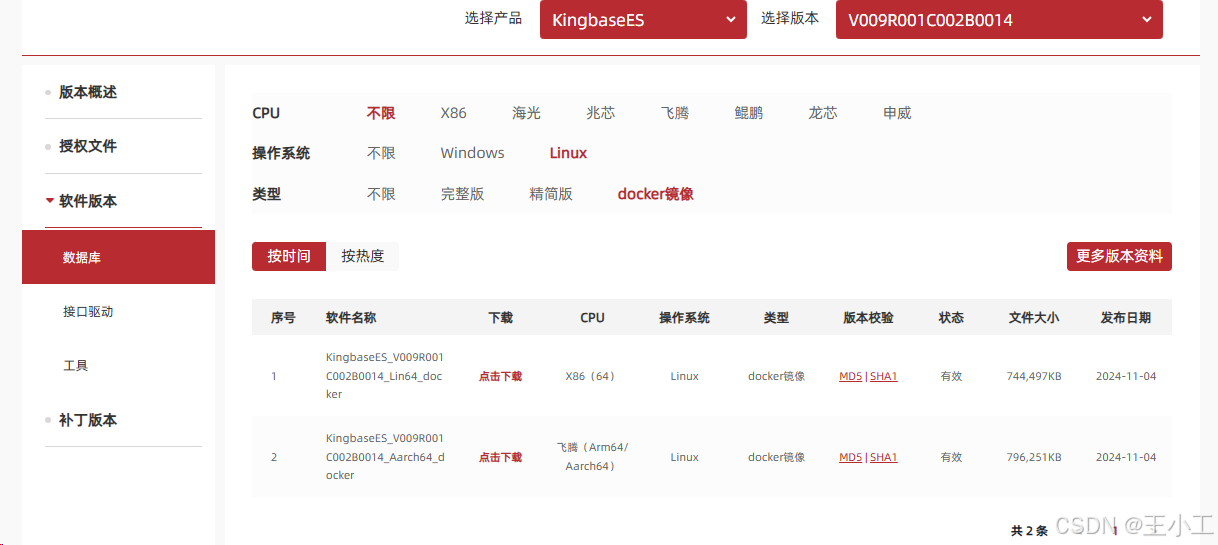Open 版本概述 in sidebar
The width and height of the screenshot is (1218, 545).
click(88, 92)
